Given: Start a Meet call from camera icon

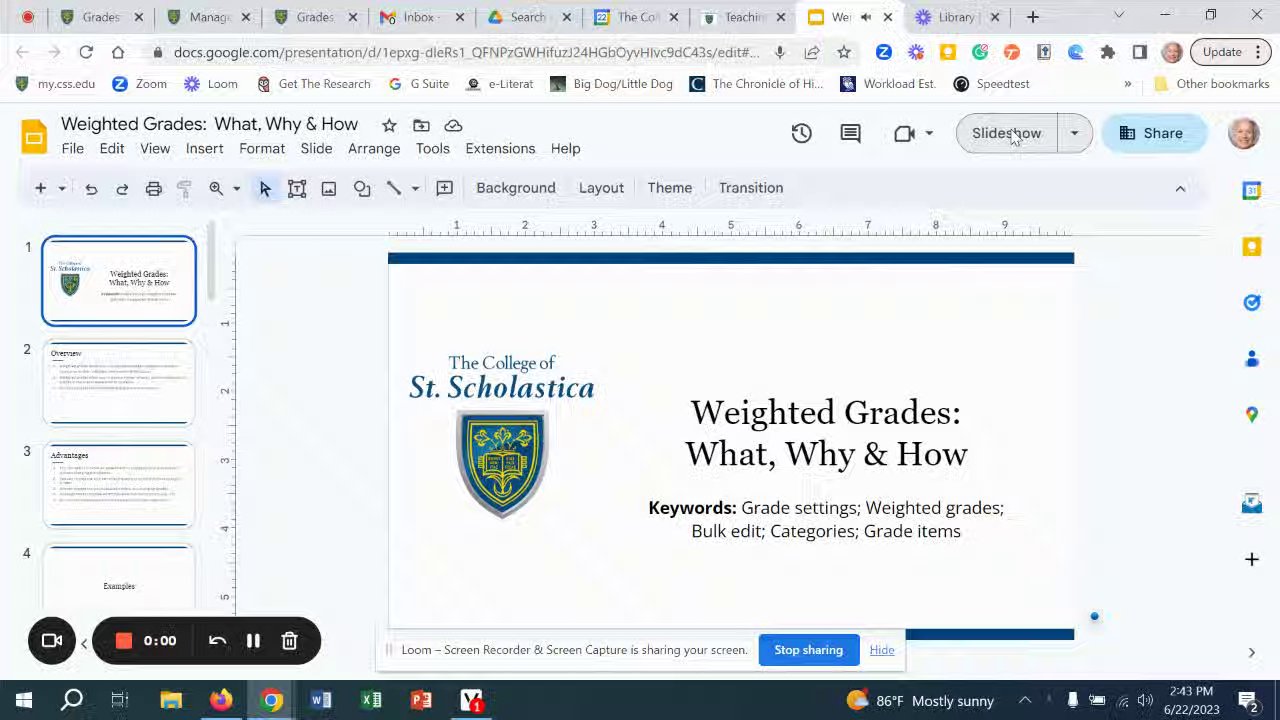Looking at the screenshot, I should tap(904, 133).
